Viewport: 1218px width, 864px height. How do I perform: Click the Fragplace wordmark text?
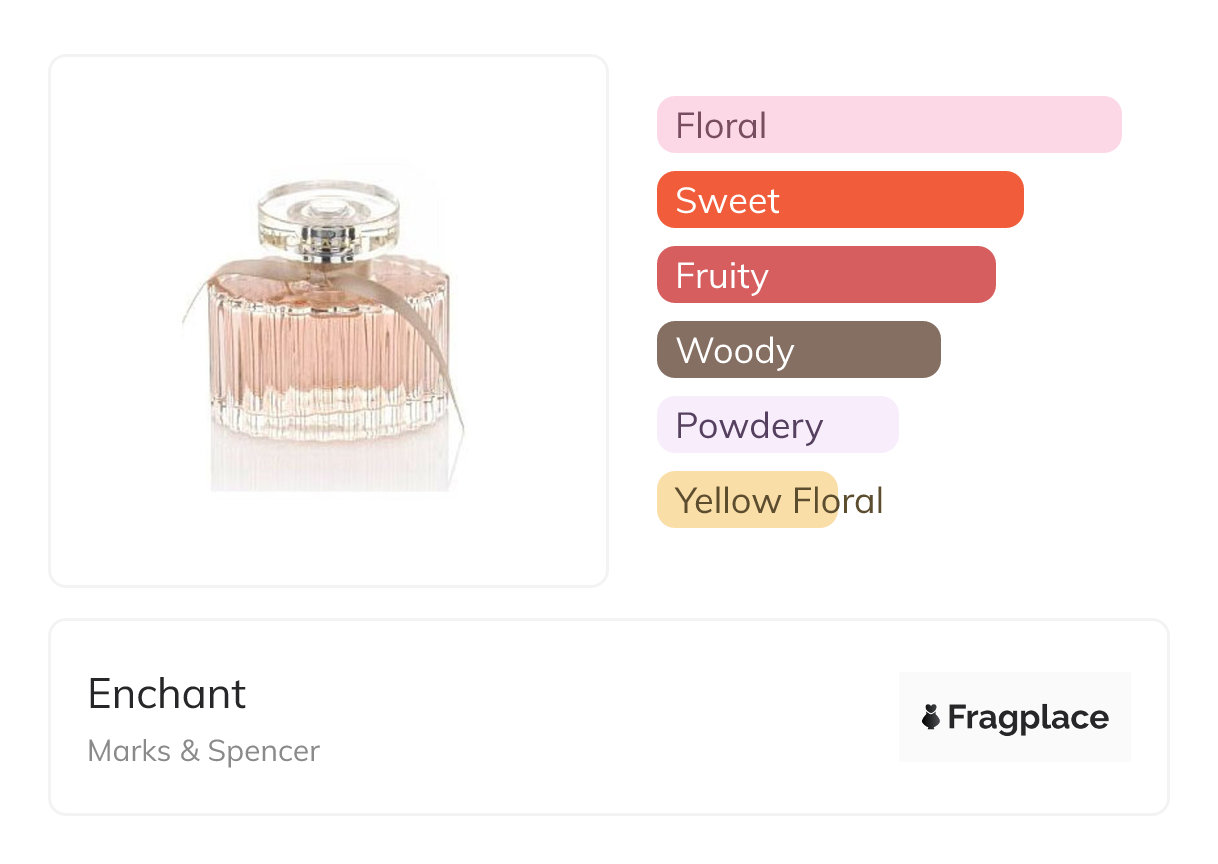point(1028,717)
